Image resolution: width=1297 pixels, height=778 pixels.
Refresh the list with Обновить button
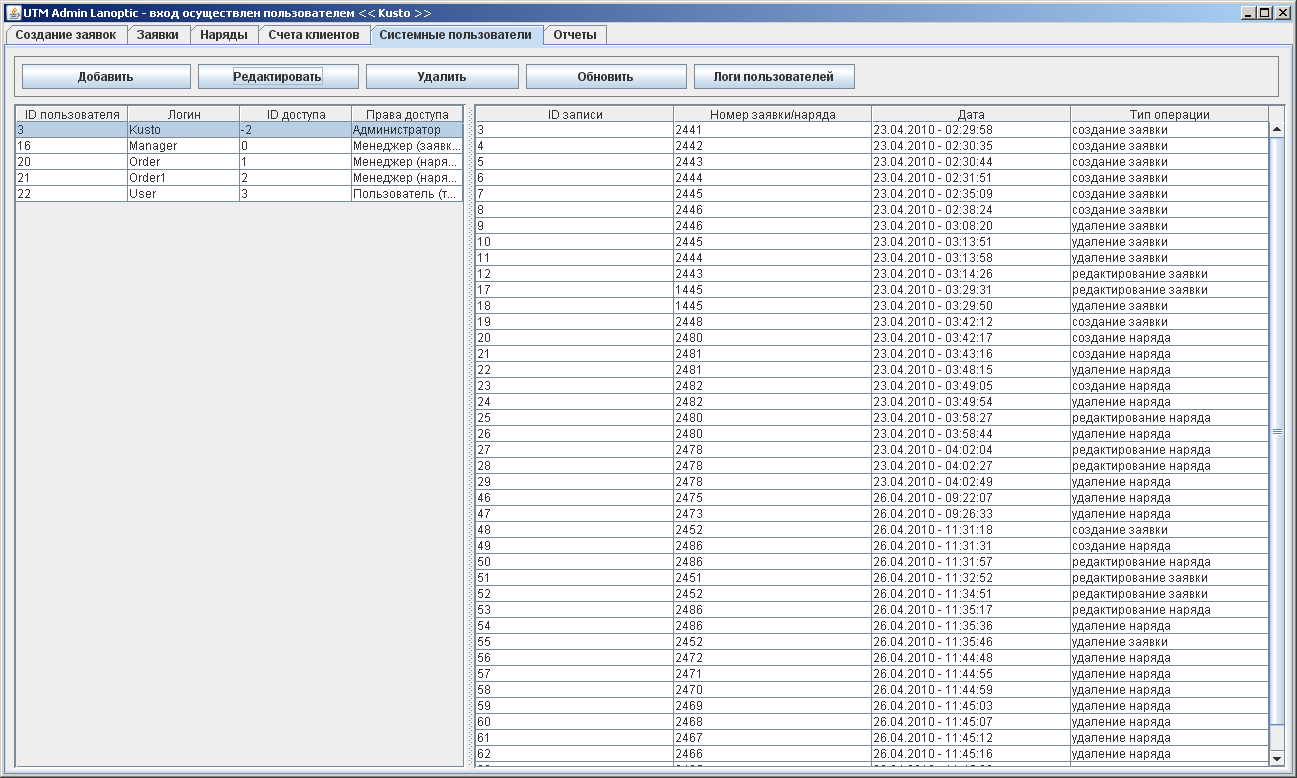point(606,77)
